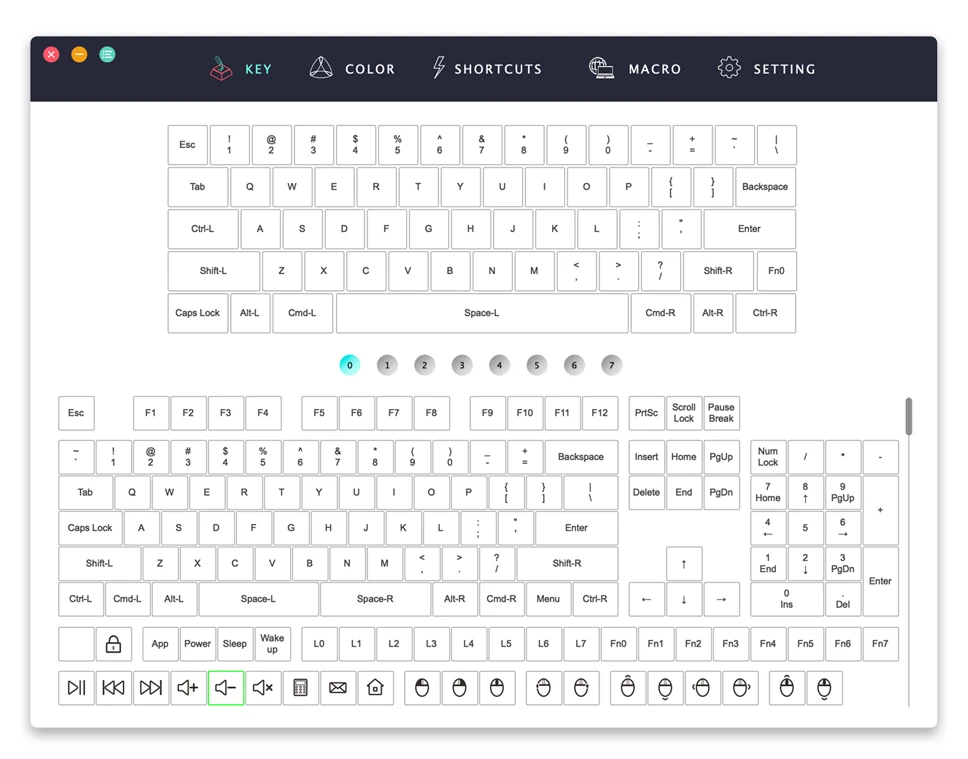Open the SHORTCUTS tab
Viewport: 968px width, 759px height.
pyautogui.click(x=498, y=69)
